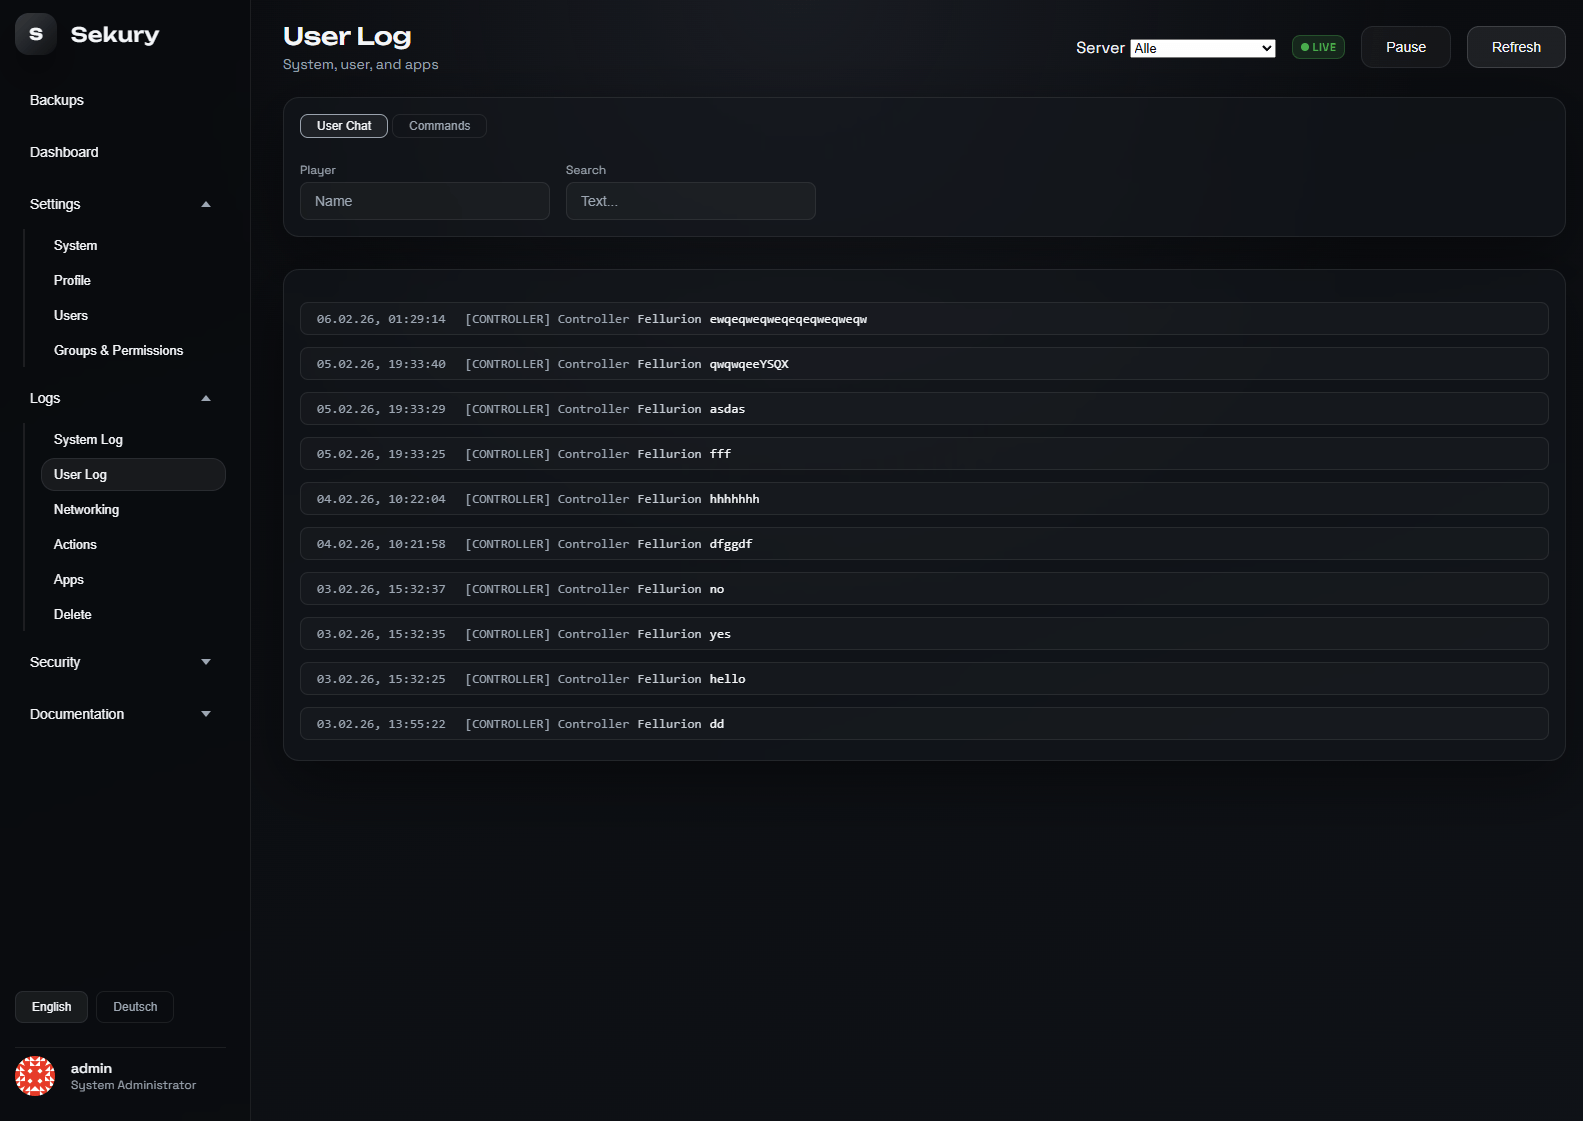
Task: Click the admin avatar icon
Action: point(35,1076)
